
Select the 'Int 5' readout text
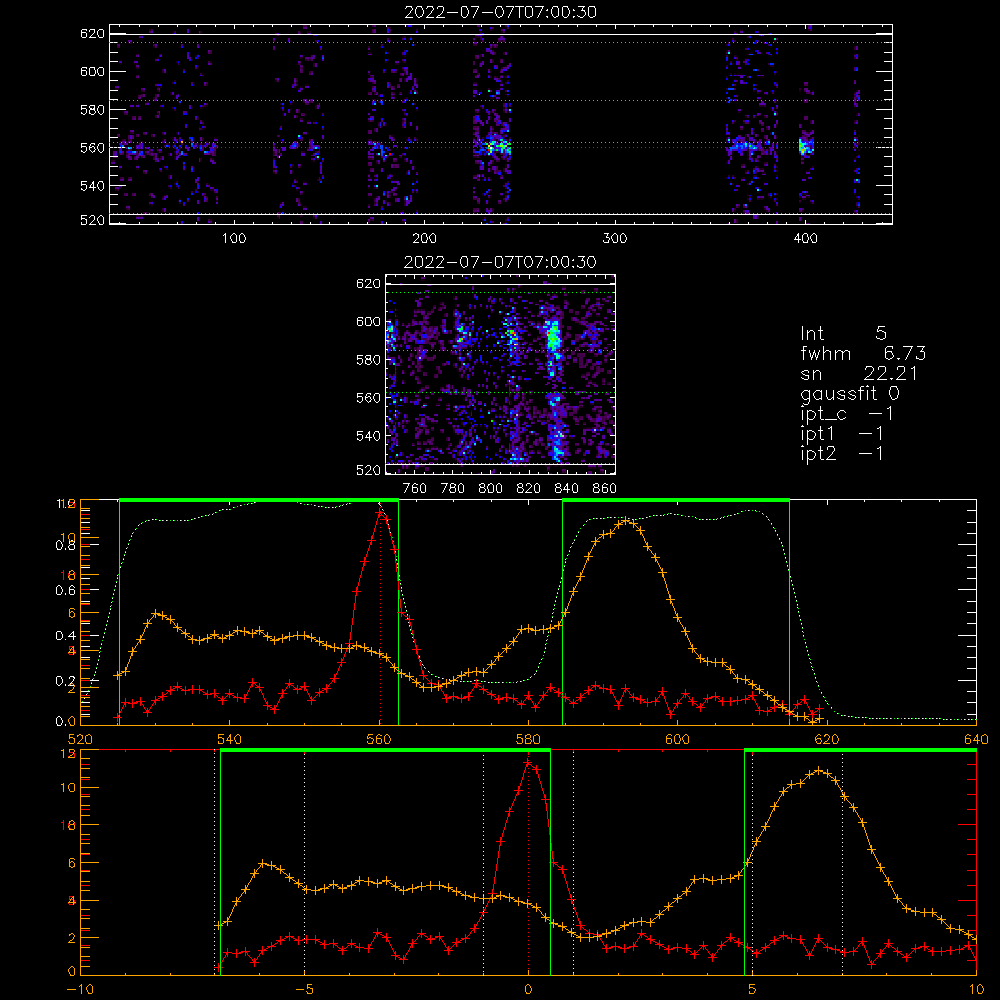(x=844, y=333)
